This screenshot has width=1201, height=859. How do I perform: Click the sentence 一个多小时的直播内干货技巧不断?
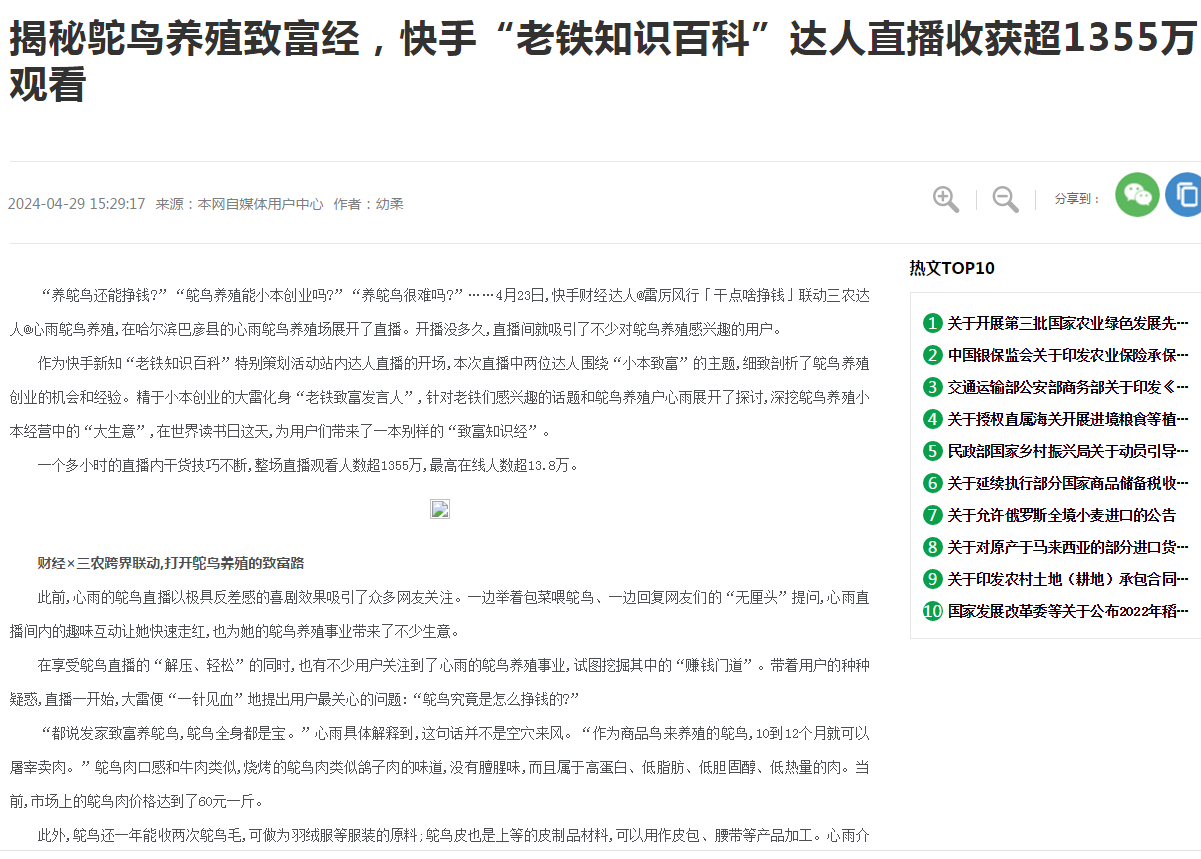(x=308, y=465)
